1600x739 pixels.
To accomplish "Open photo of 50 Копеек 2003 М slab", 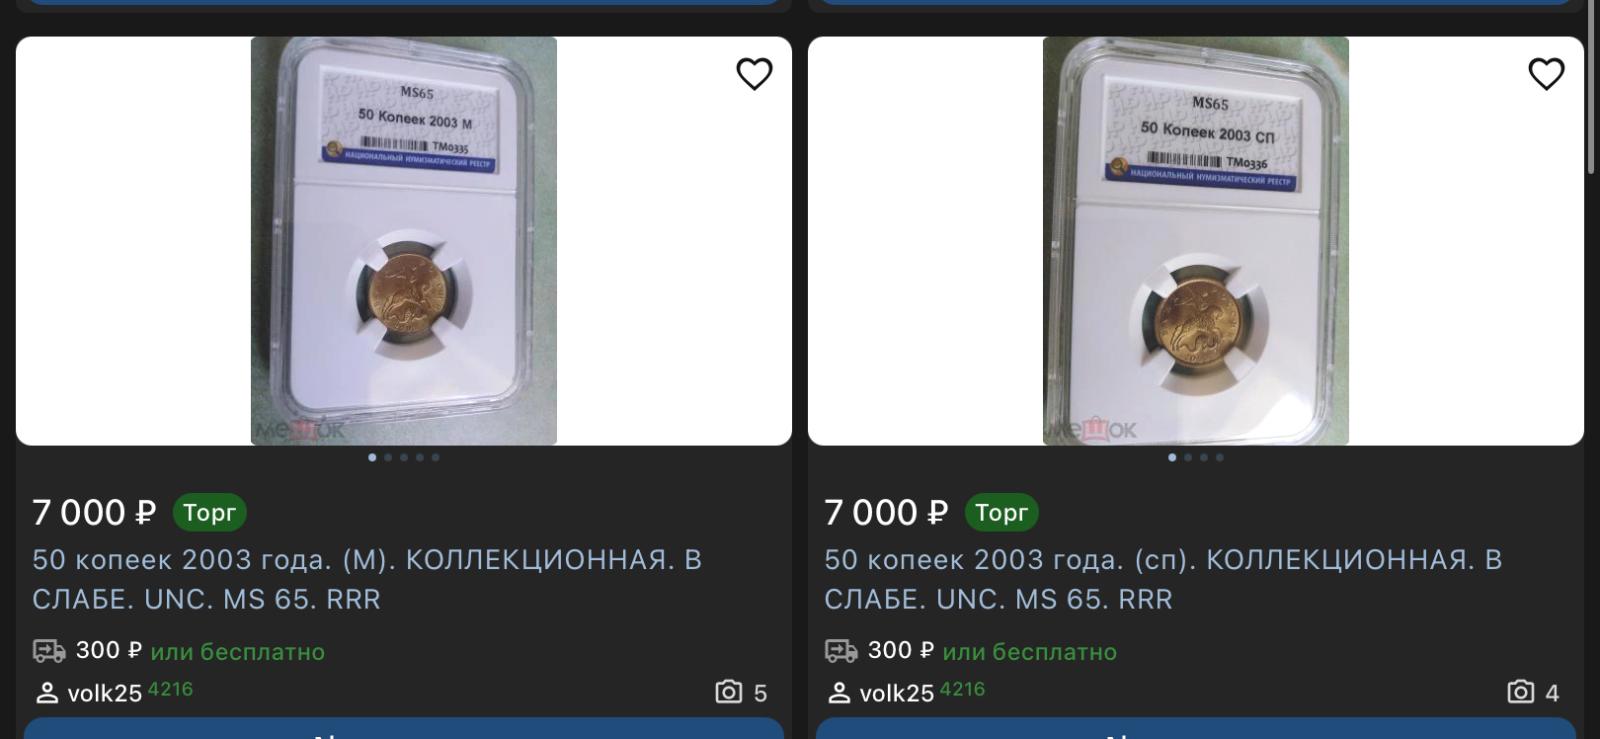I will [x=404, y=241].
